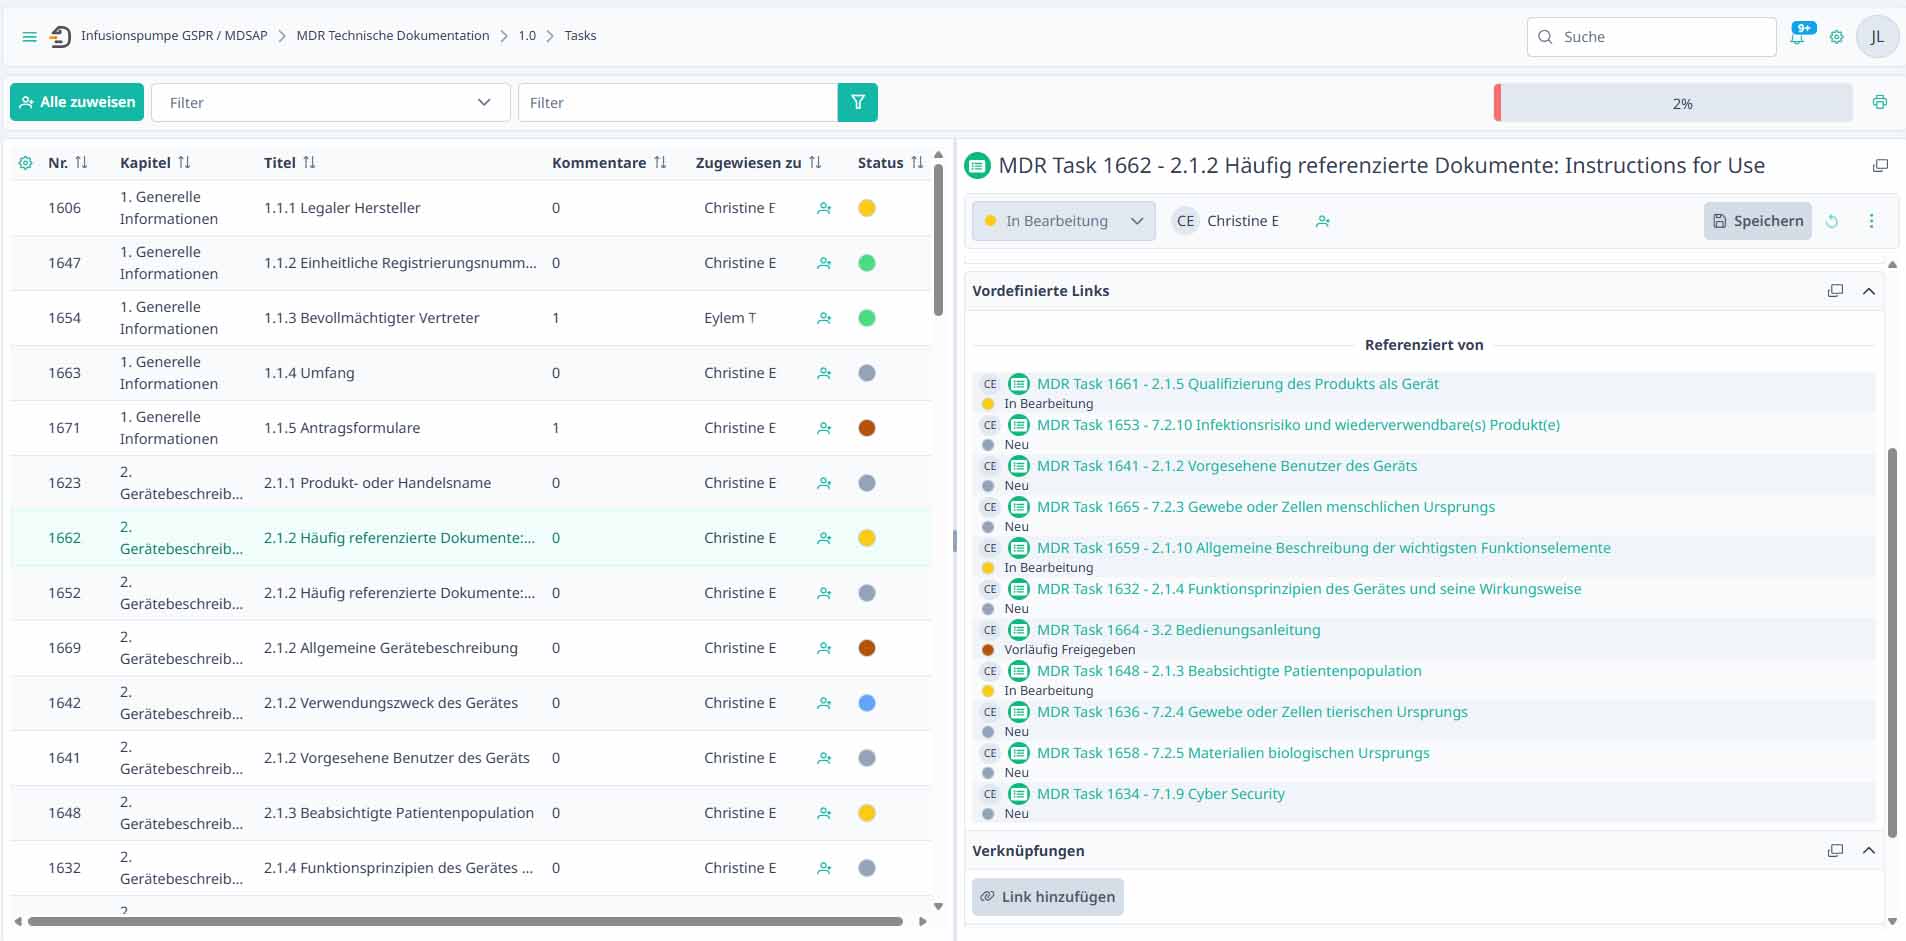
Task: Click Alle zuweisen button
Action: pos(77,102)
